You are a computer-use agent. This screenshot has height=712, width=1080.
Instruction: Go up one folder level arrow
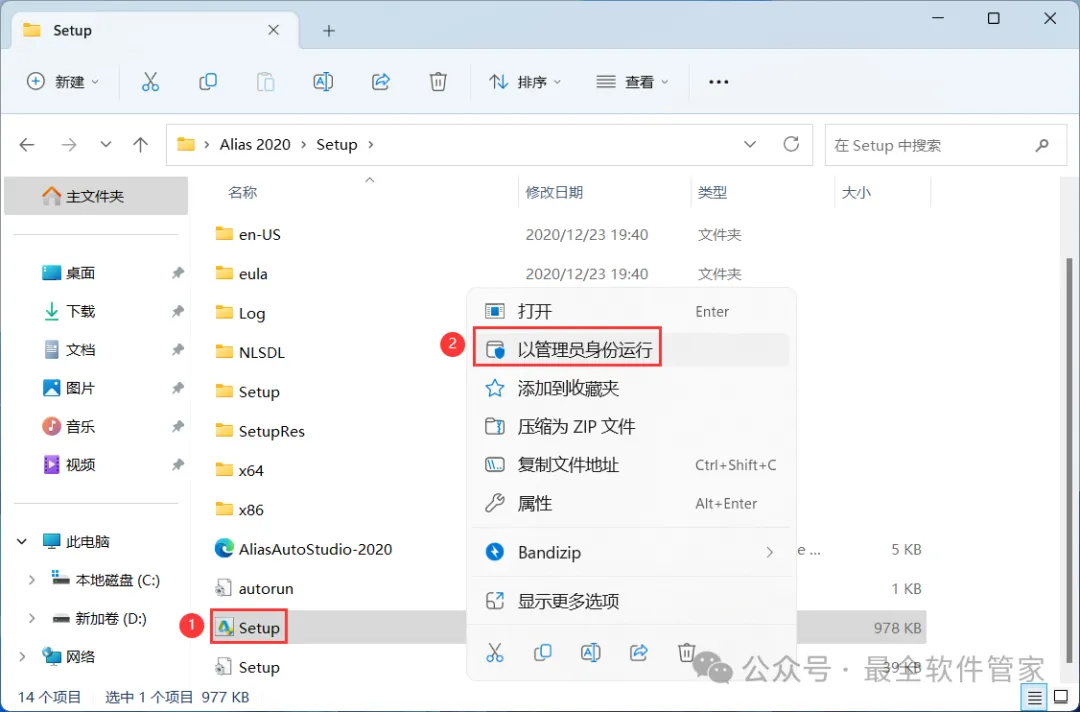(x=141, y=145)
